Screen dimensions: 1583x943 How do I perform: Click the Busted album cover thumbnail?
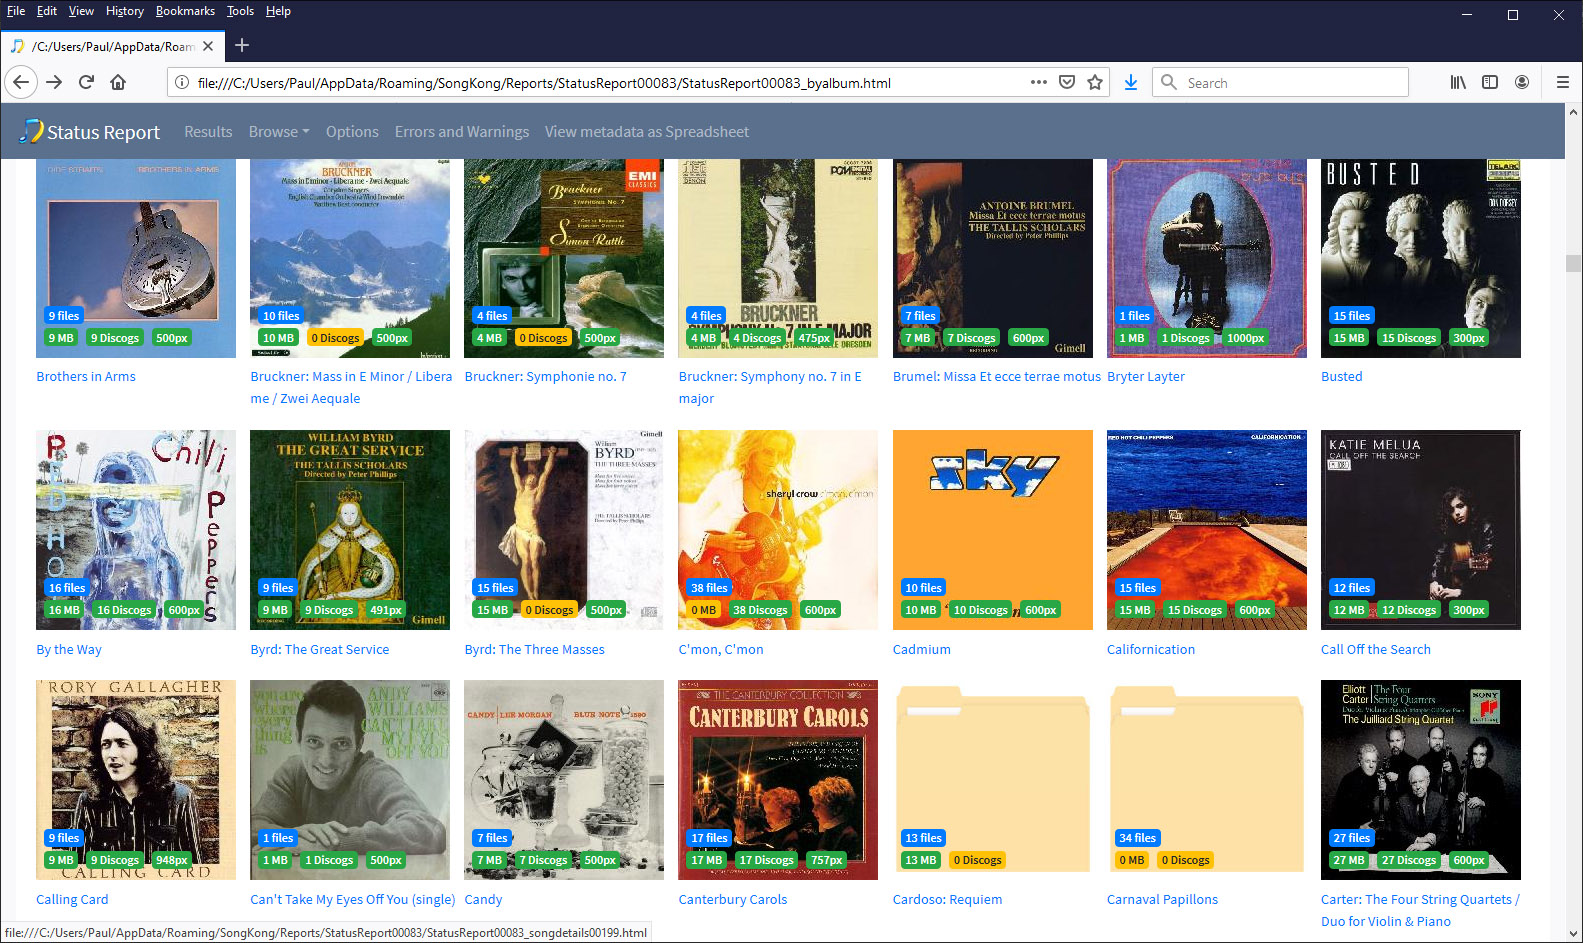[x=1420, y=258]
